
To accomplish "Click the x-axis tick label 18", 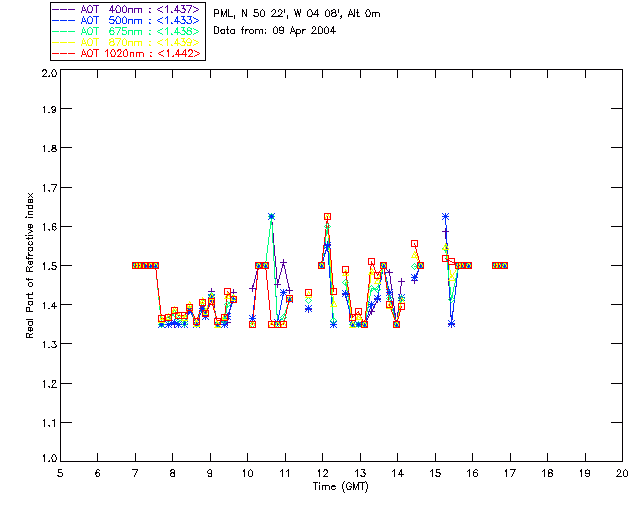I will [548, 473].
